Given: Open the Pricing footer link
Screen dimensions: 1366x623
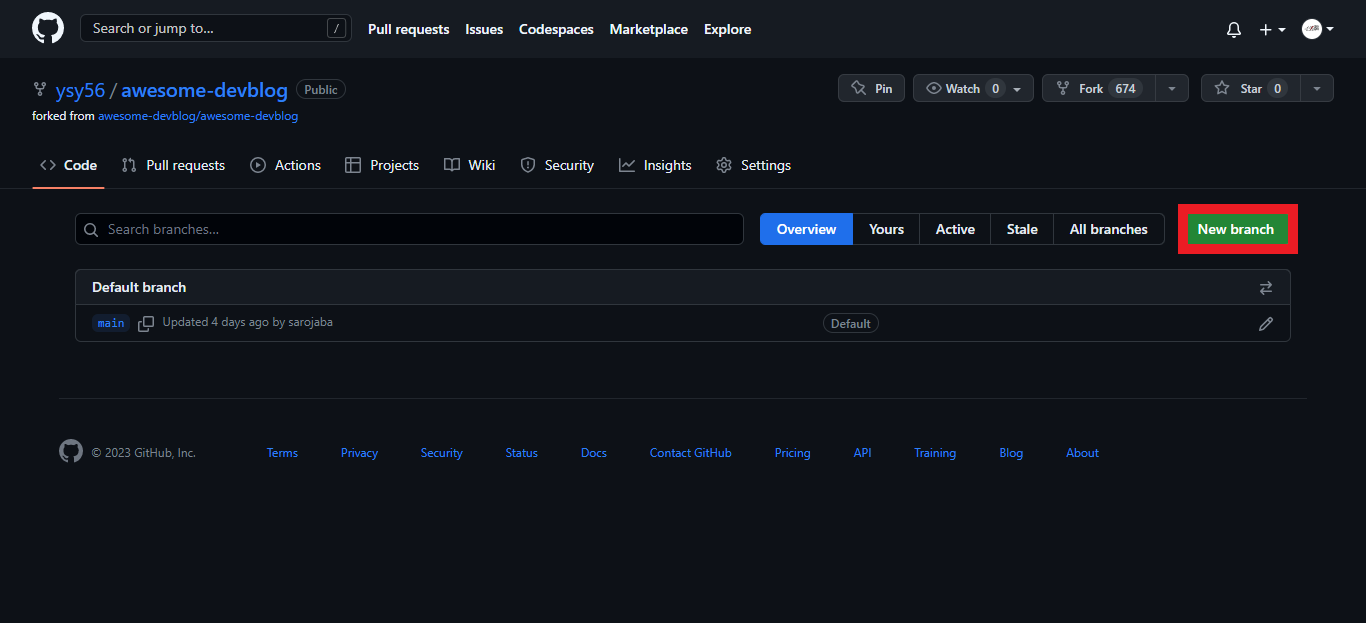Looking at the screenshot, I should (x=793, y=453).
